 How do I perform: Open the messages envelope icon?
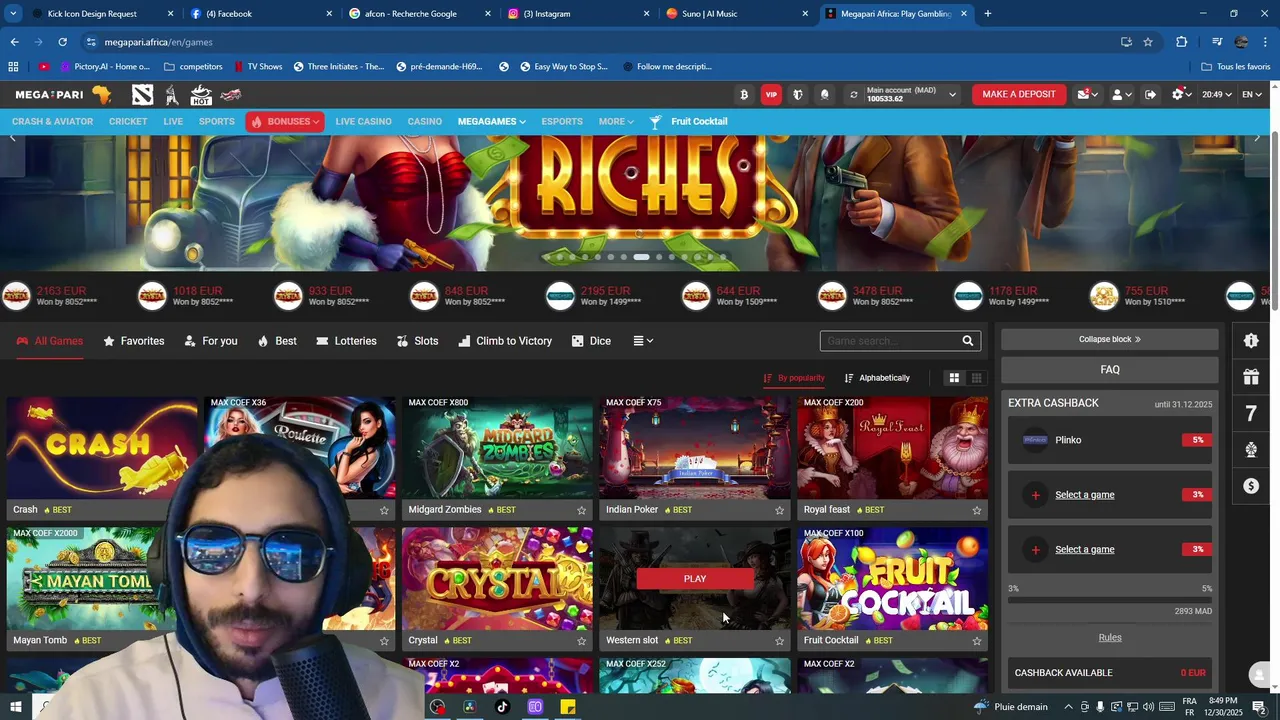pos(1087,94)
